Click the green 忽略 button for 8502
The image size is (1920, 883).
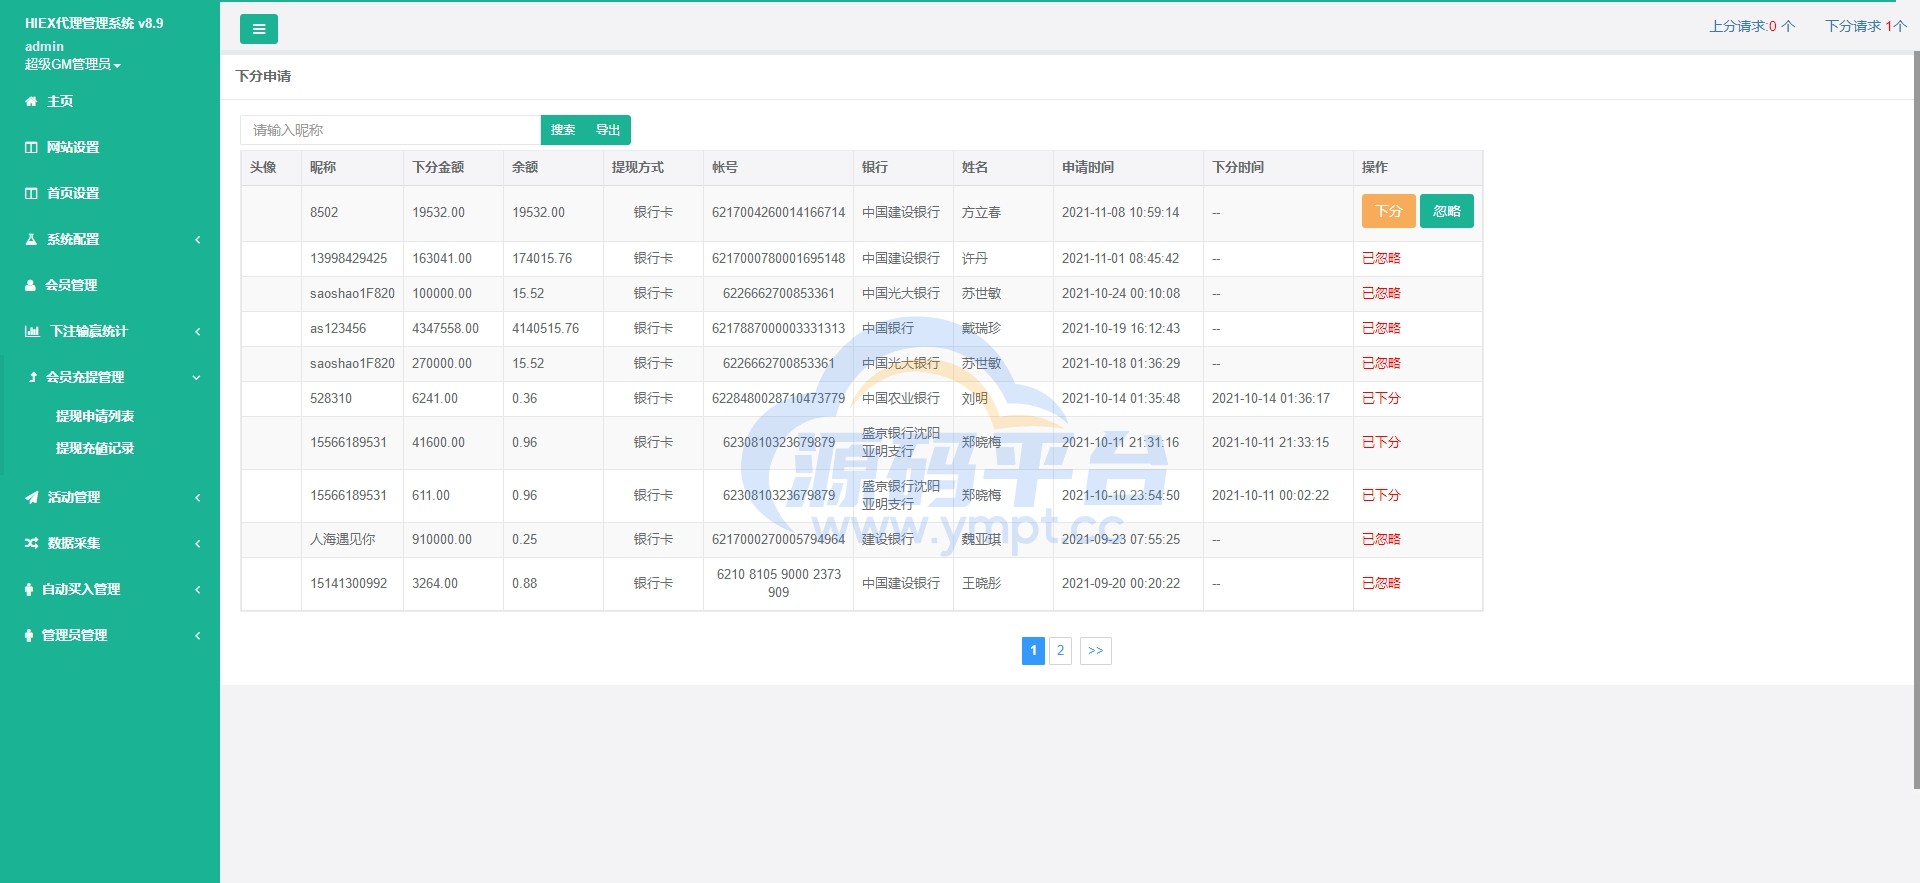point(1447,211)
